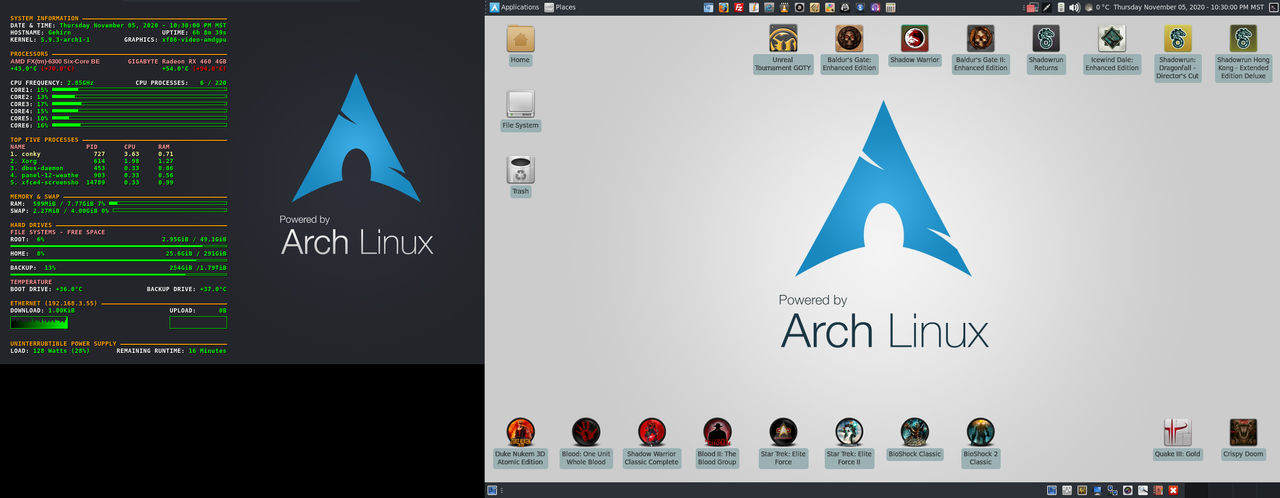
Task: Click the GIGABYTE Radeon RX 460 4GB text
Action: [x=177, y=60]
